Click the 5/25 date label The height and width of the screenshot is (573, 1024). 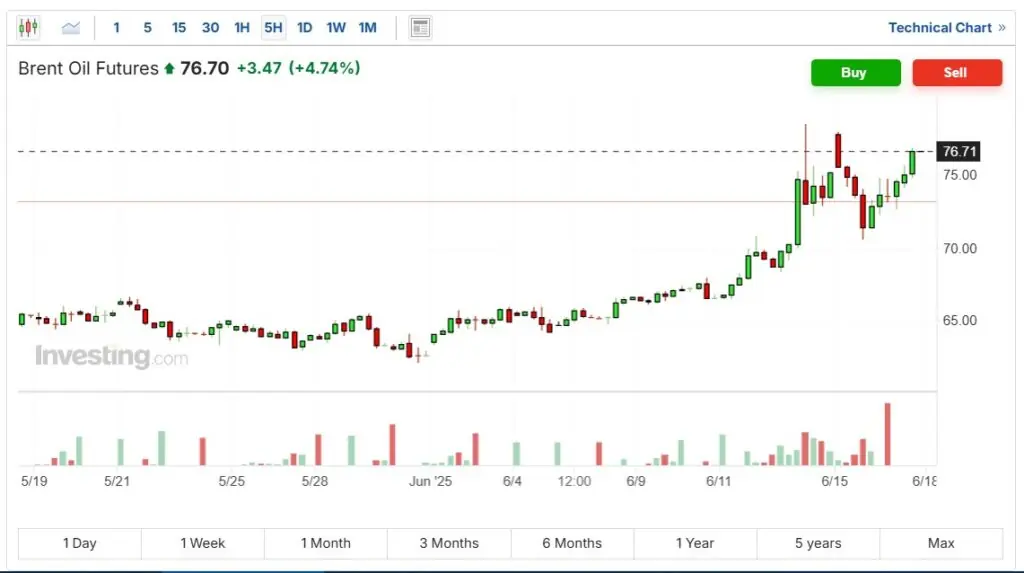pyautogui.click(x=231, y=482)
